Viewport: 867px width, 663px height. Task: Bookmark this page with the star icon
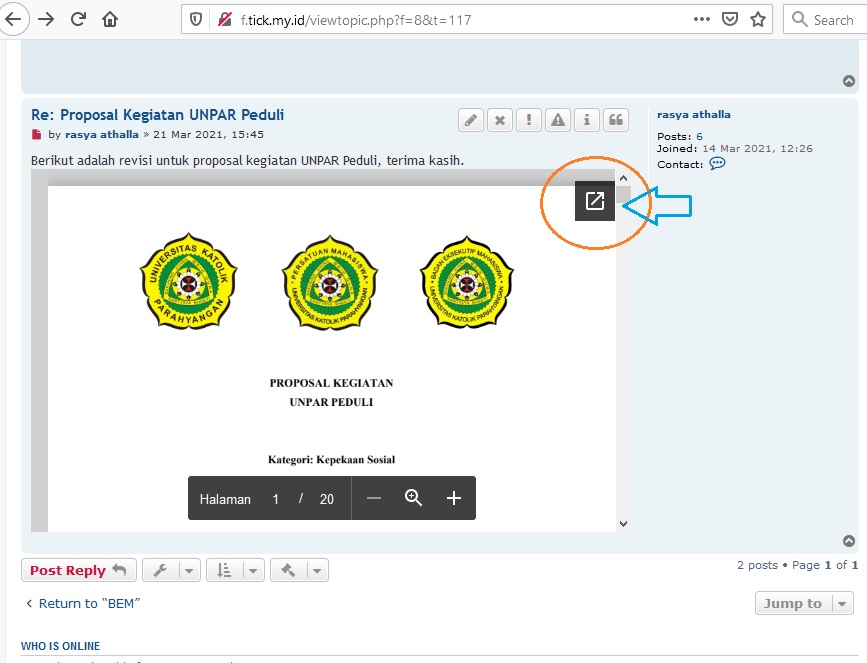click(758, 19)
